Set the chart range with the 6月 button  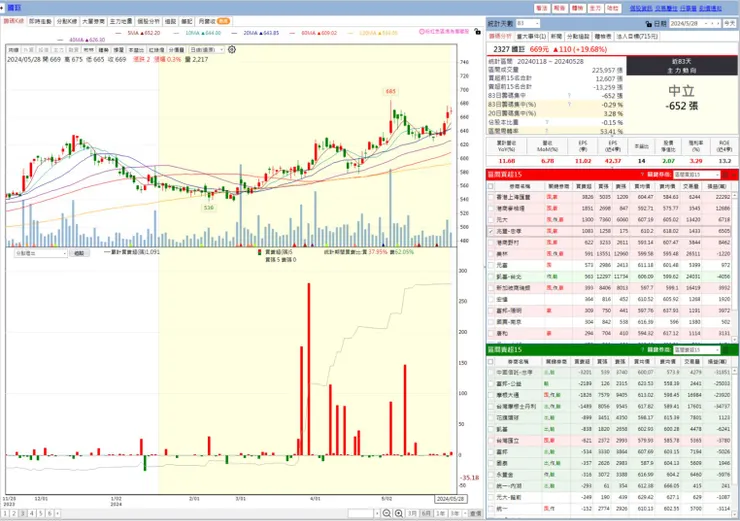pos(426,513)
